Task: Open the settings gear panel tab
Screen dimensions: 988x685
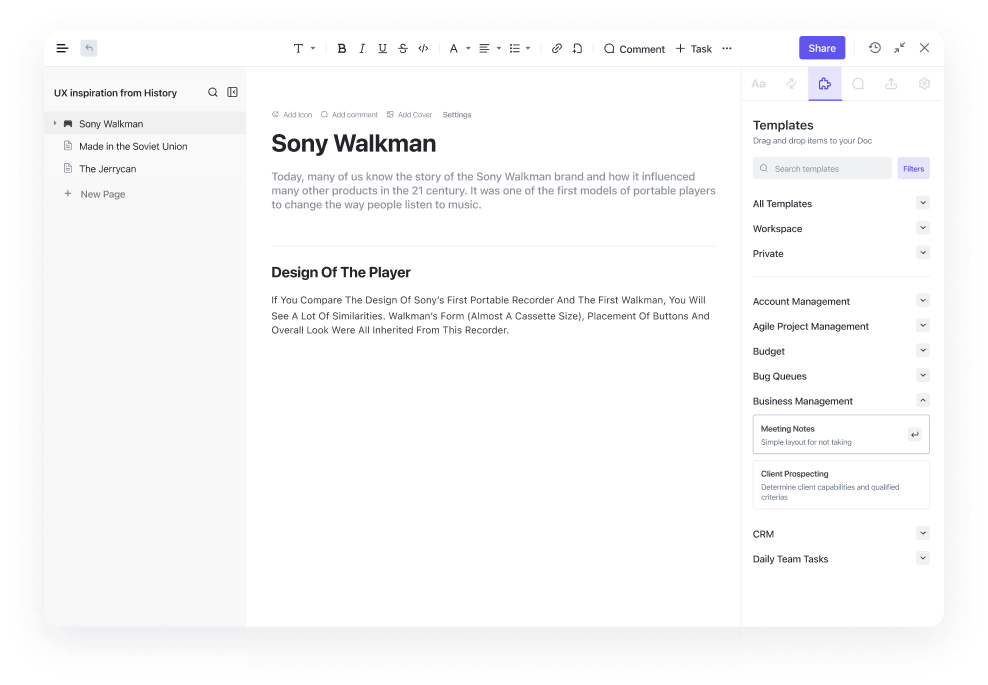Action: [x=924, y=84]
